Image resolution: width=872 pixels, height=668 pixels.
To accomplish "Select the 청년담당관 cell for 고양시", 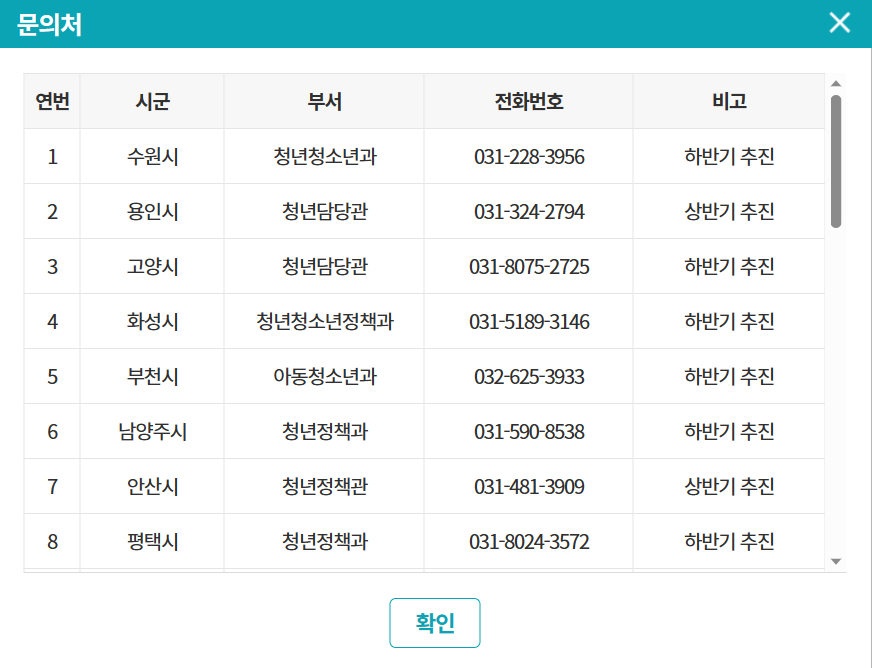I will point(323,266).
